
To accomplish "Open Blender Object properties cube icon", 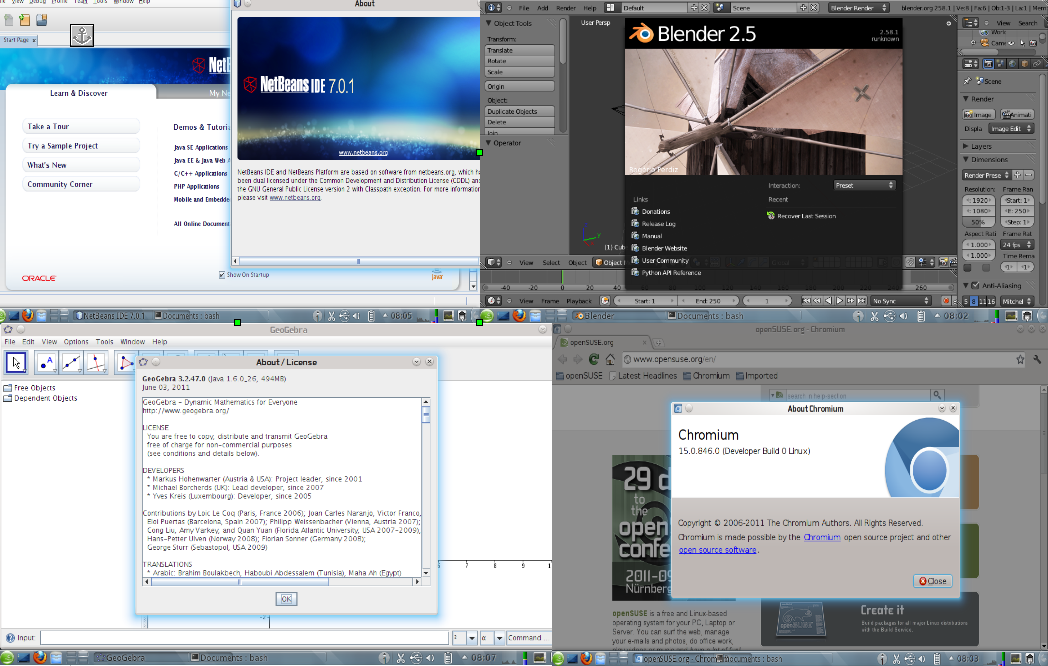I will (1025, 64).
